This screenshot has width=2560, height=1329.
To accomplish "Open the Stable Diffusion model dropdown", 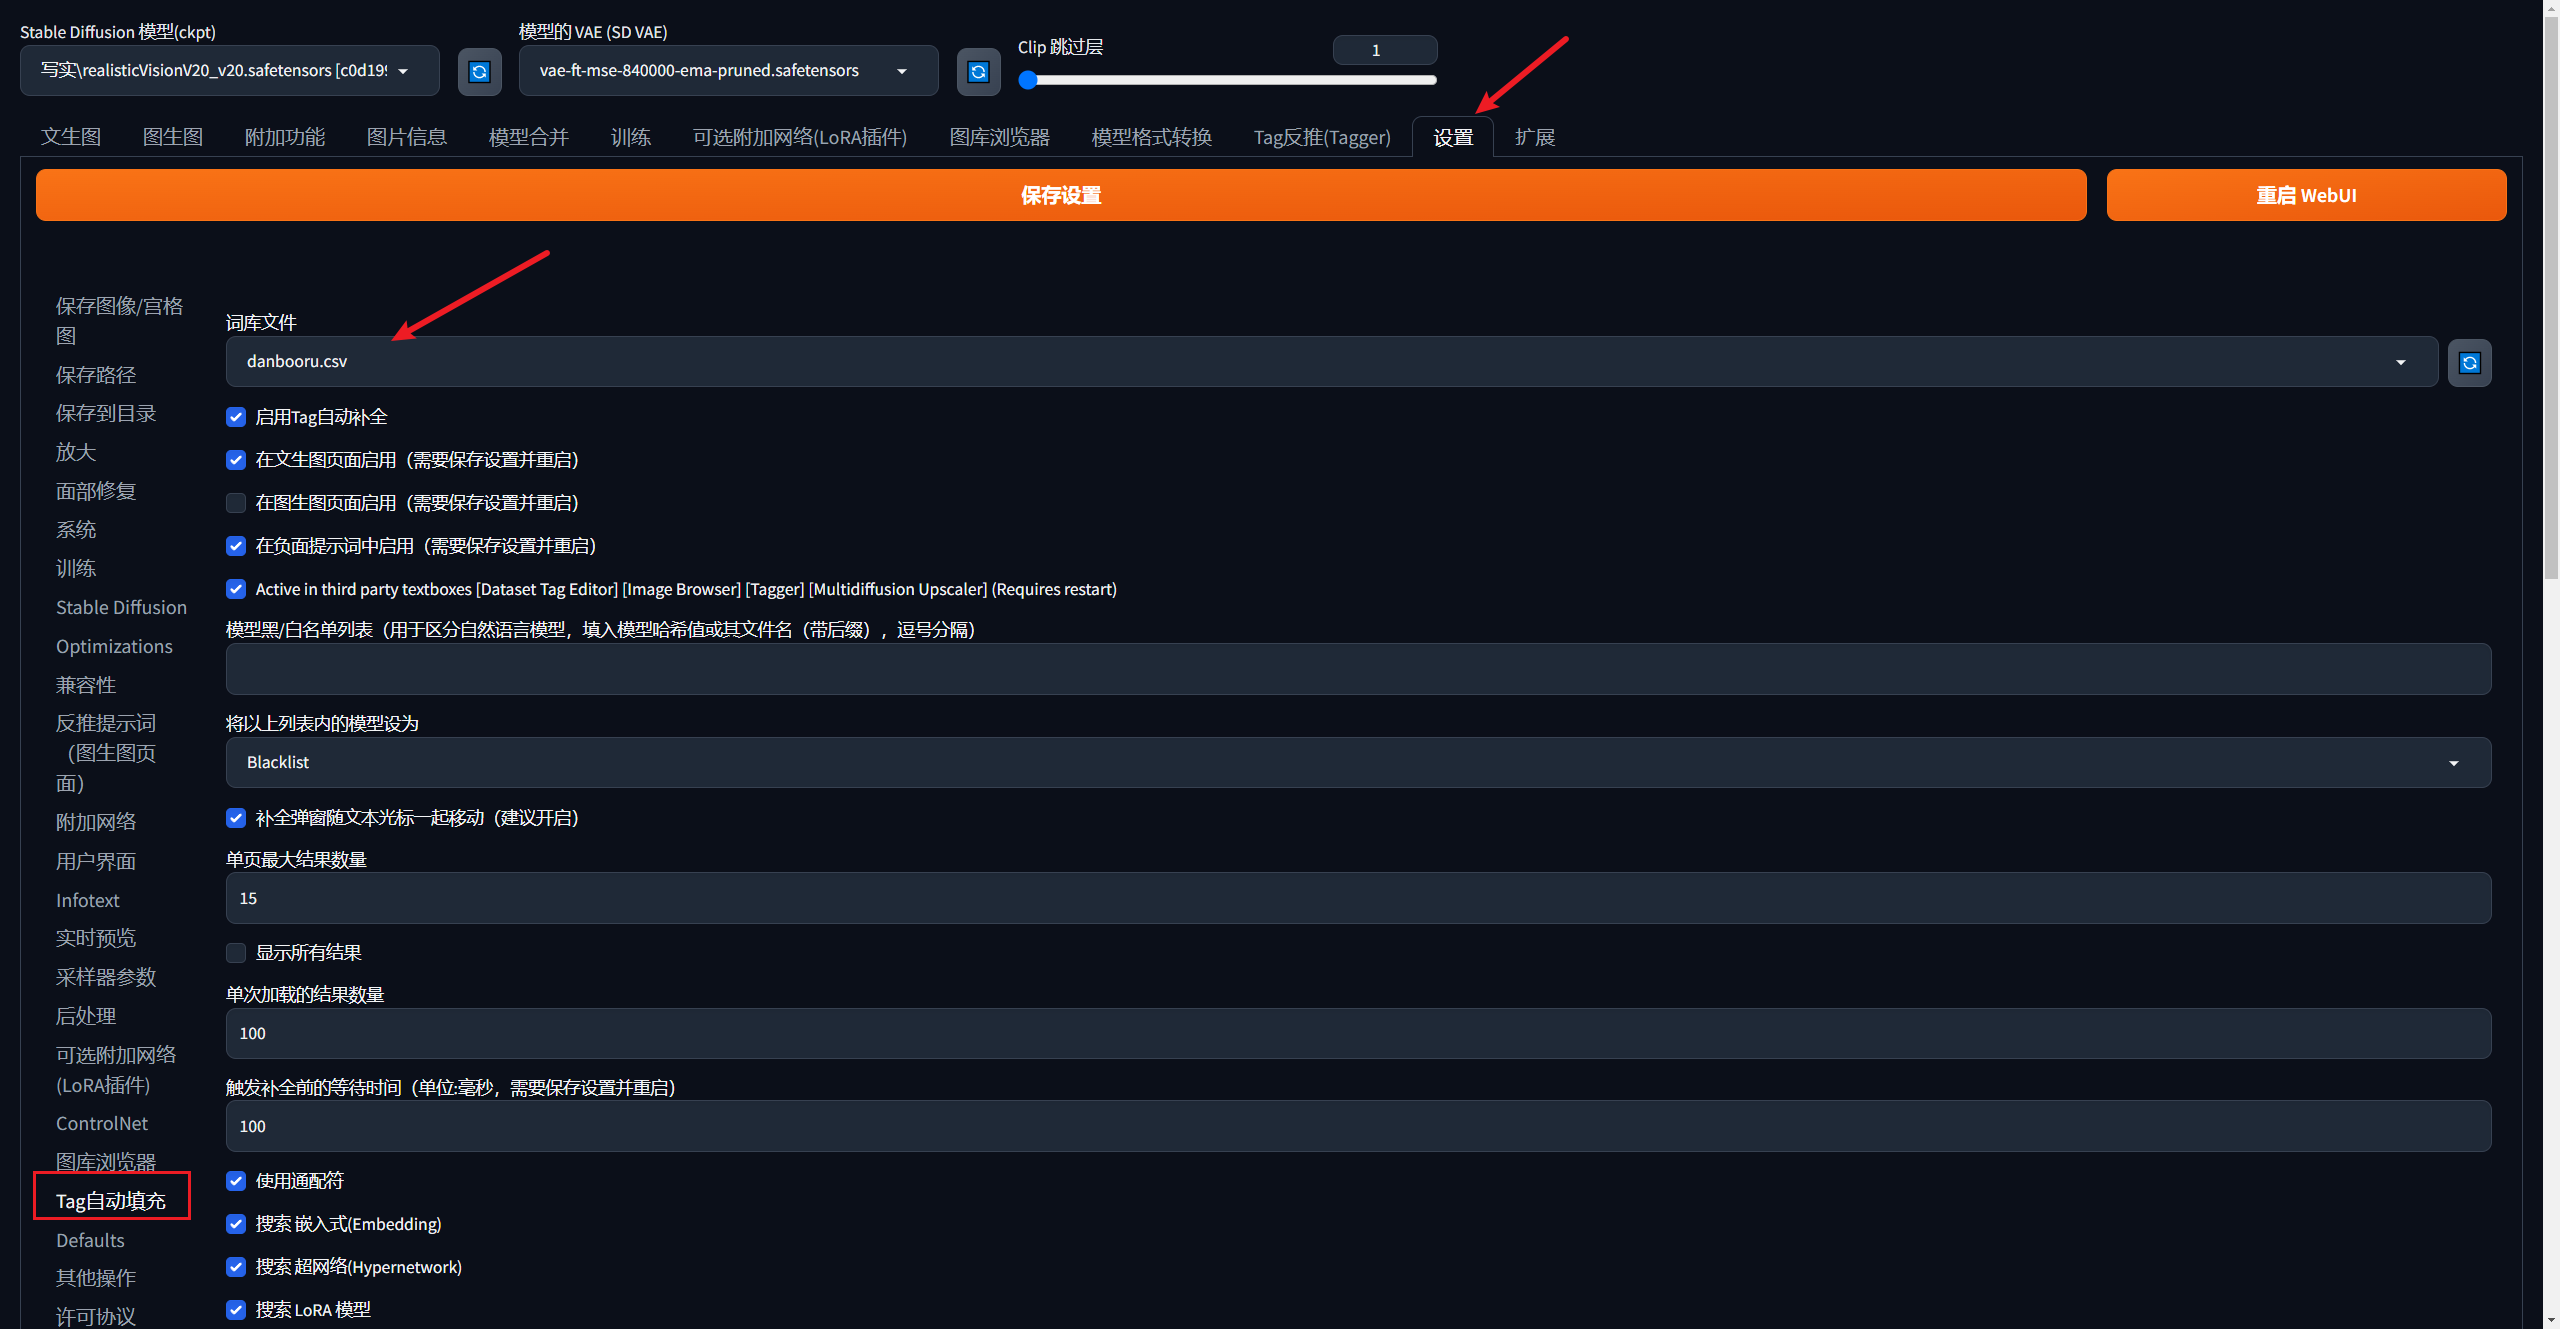I will [229, 71].
